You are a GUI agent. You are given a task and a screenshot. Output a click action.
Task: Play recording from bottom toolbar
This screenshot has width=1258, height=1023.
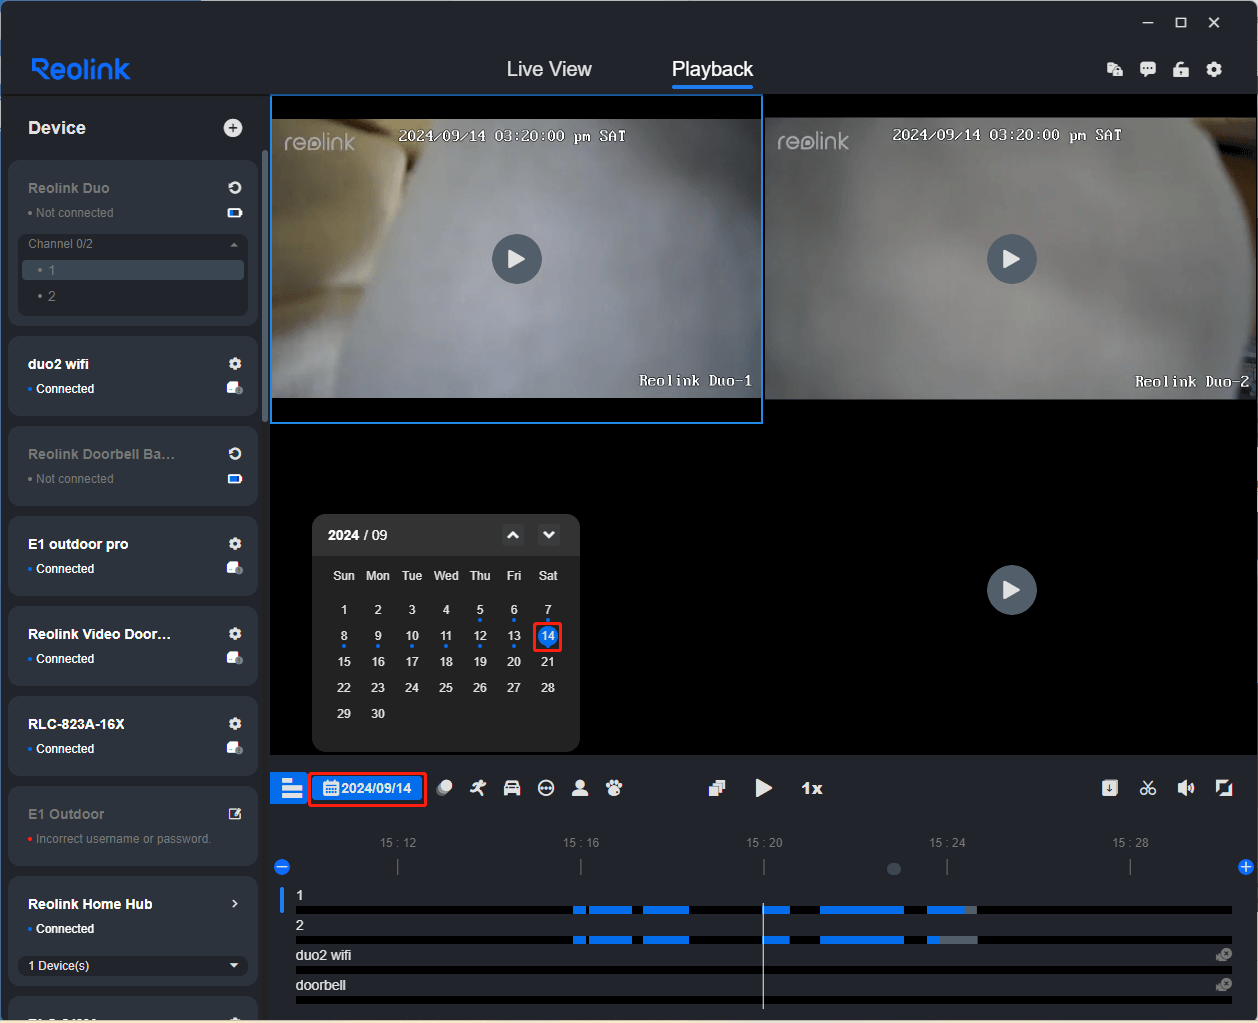[x=763, y=788]
